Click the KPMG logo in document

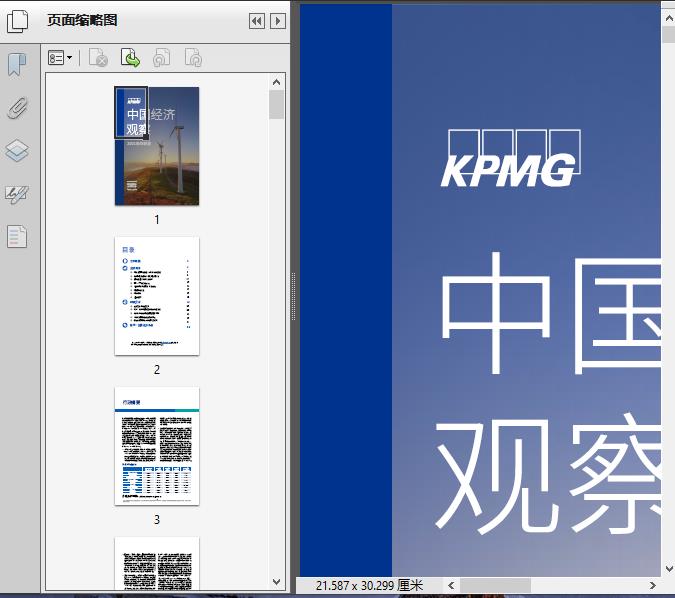click(x=511, y=158)
